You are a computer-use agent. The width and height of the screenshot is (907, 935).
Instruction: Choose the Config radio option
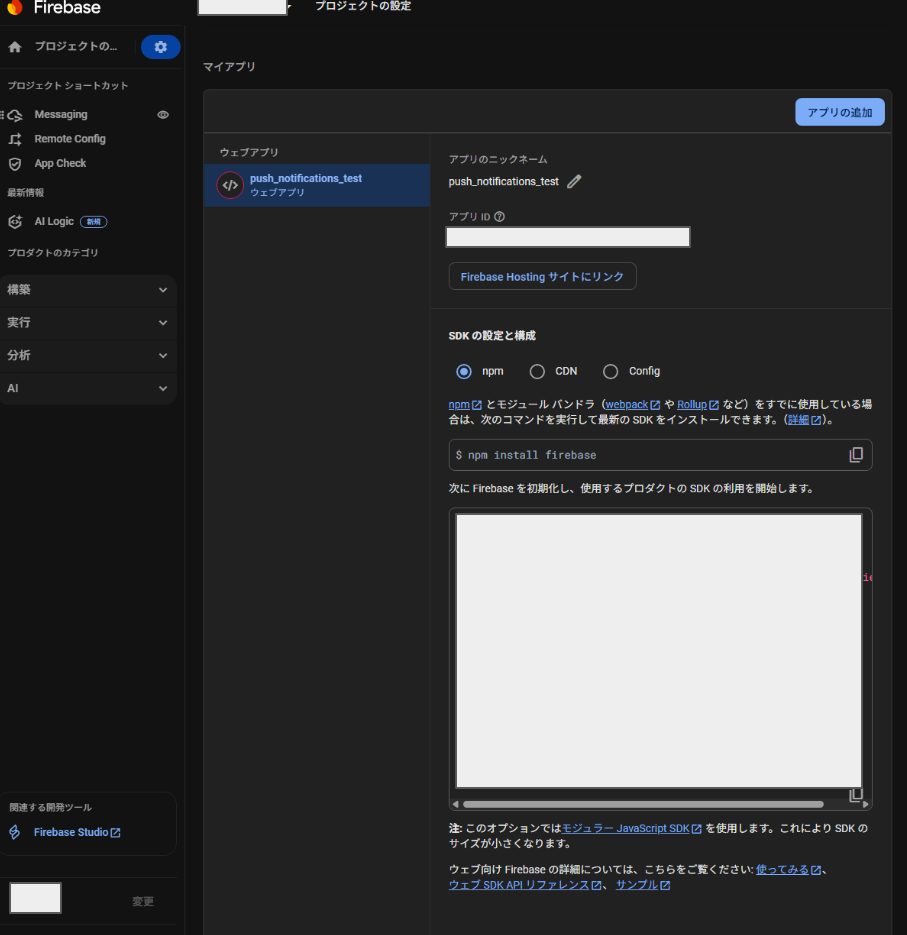611,371
